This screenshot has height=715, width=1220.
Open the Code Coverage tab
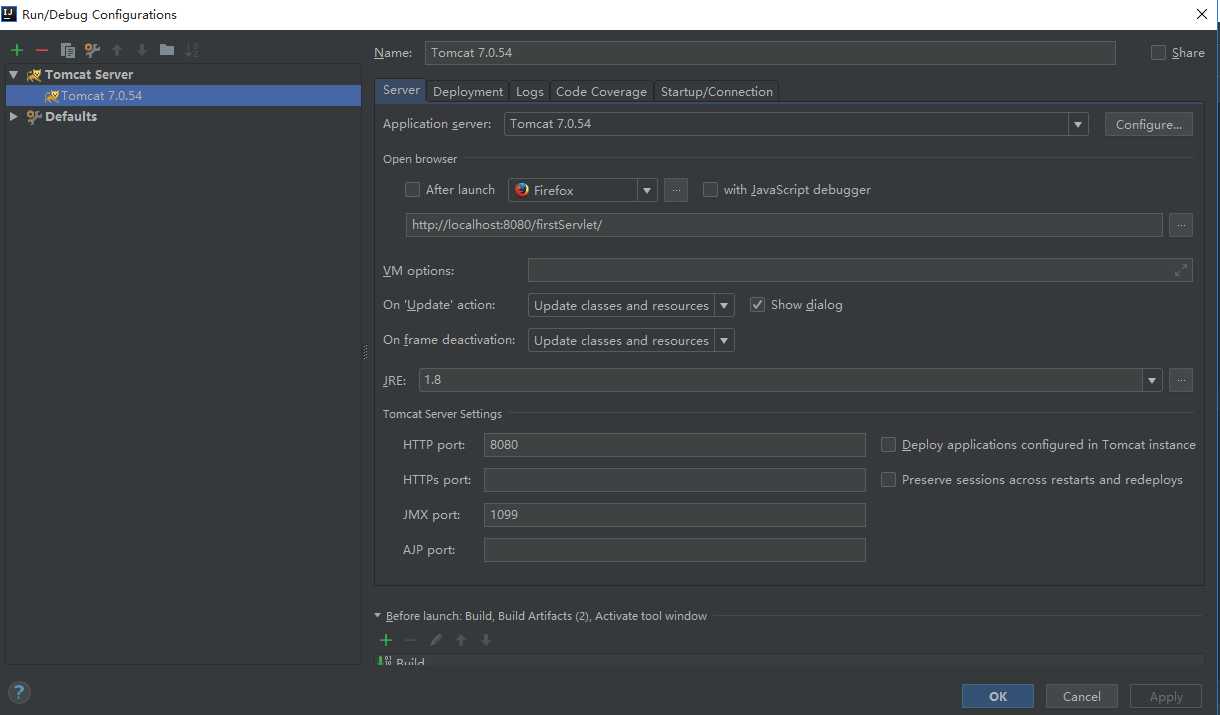[601, 91]
